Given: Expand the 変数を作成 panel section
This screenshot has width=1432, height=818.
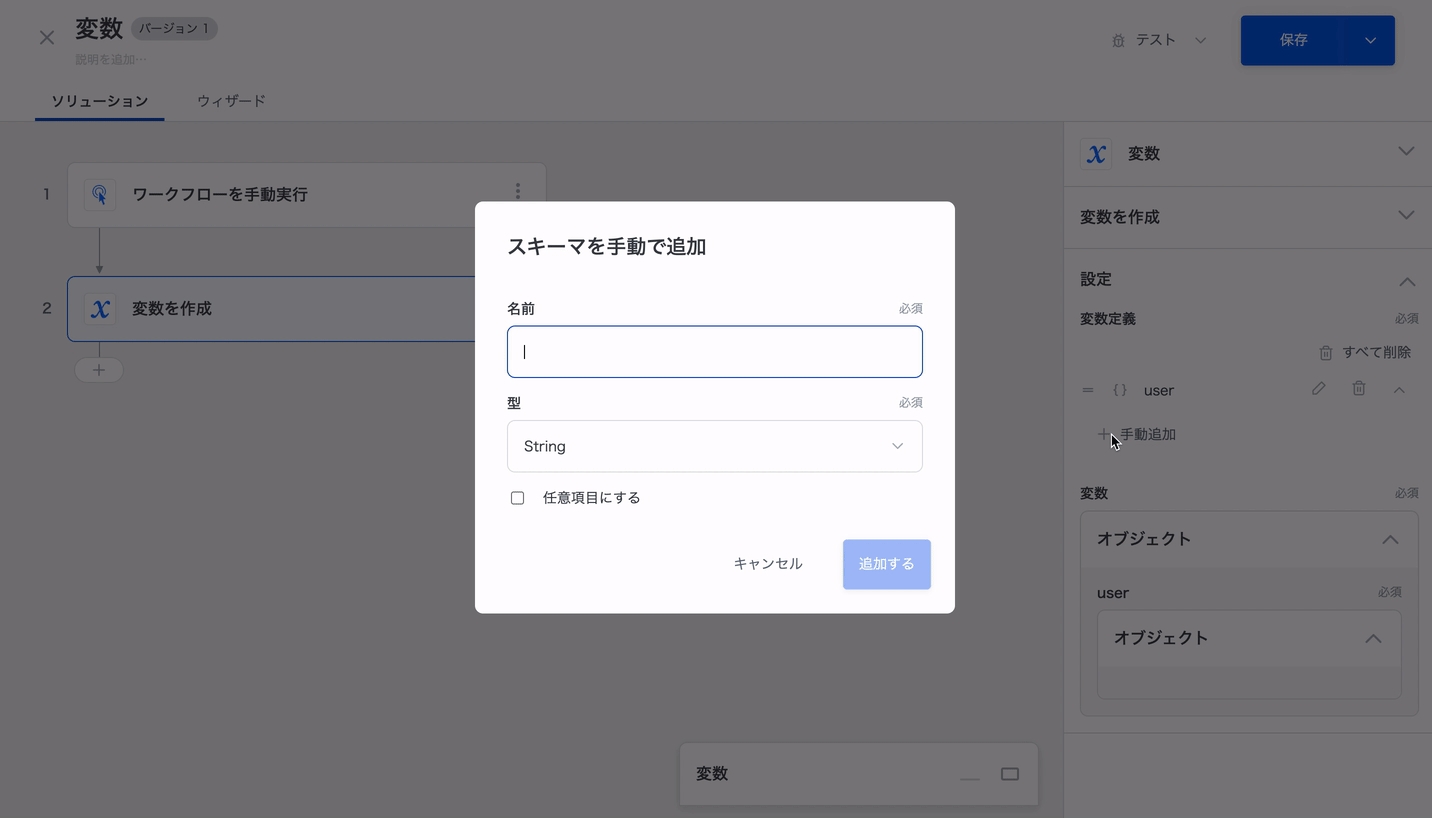Looking at the screenshot, I should click(x=1406, y=216).
